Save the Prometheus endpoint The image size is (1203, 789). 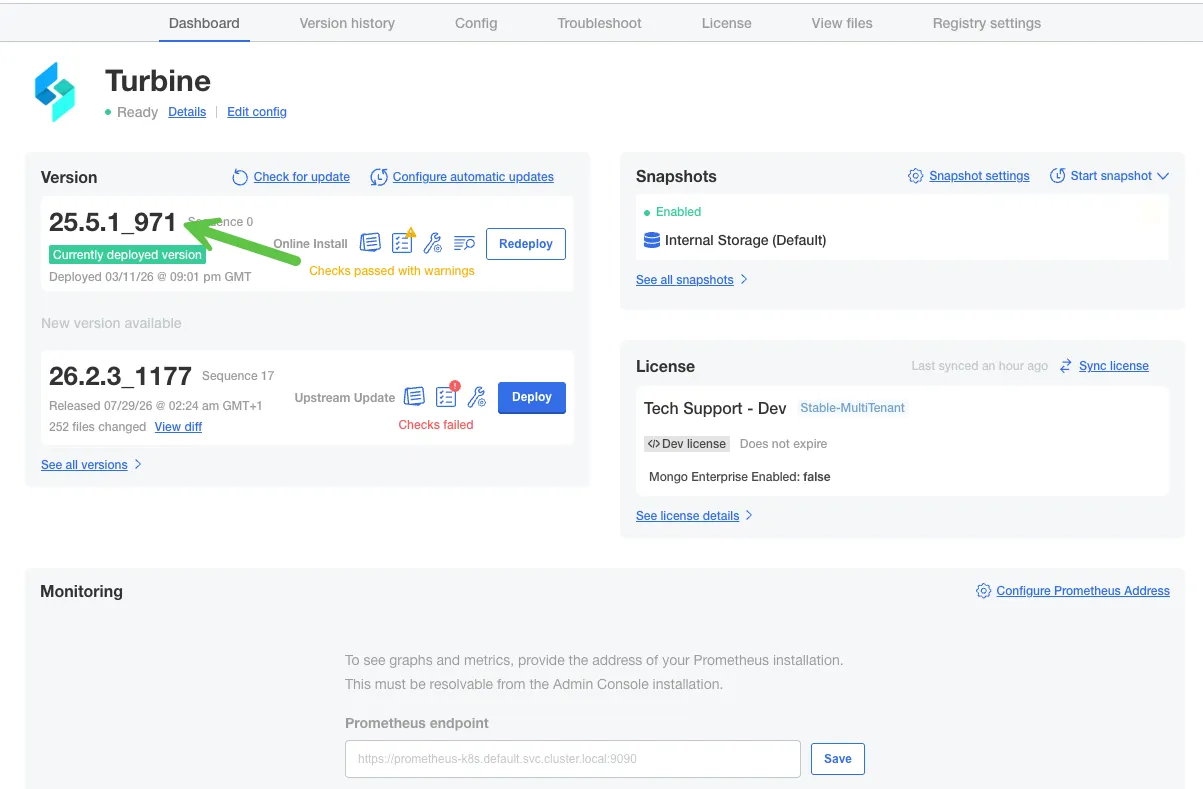tap(838, 759)
